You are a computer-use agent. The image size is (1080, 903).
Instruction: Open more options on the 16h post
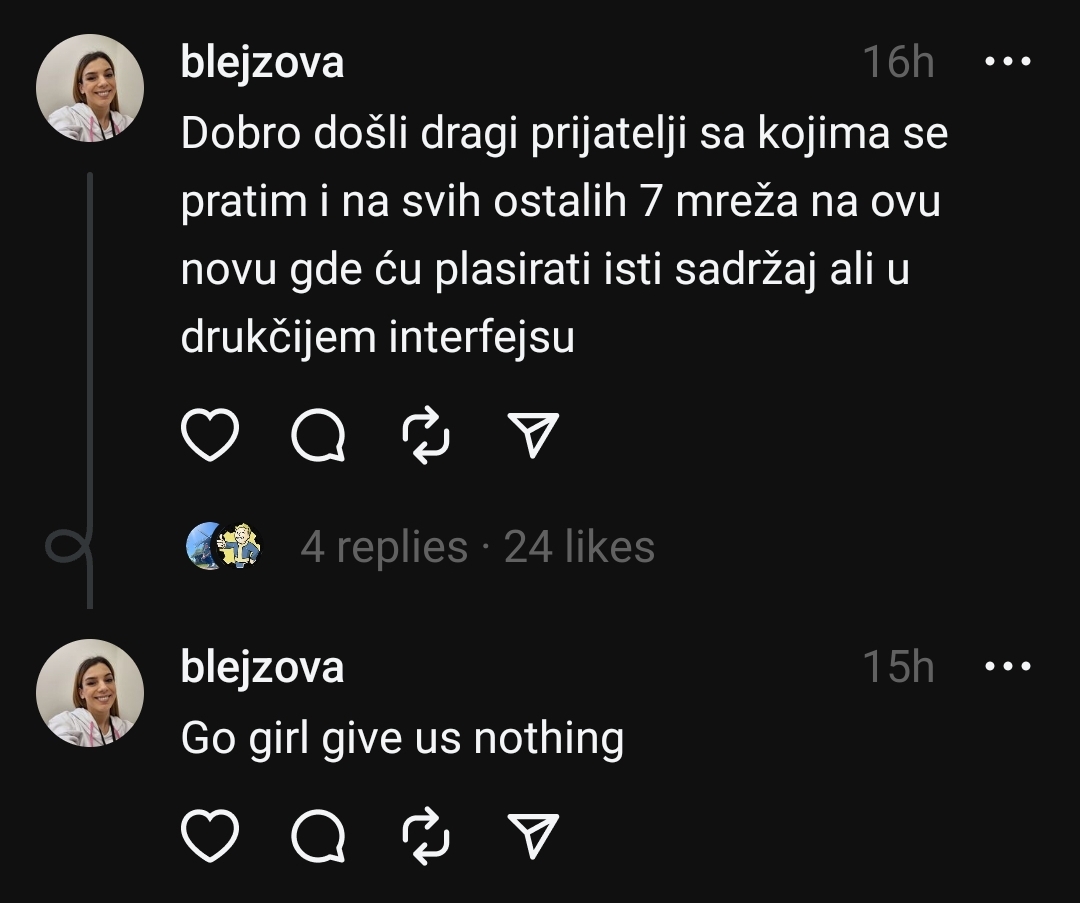point(1008,61)
